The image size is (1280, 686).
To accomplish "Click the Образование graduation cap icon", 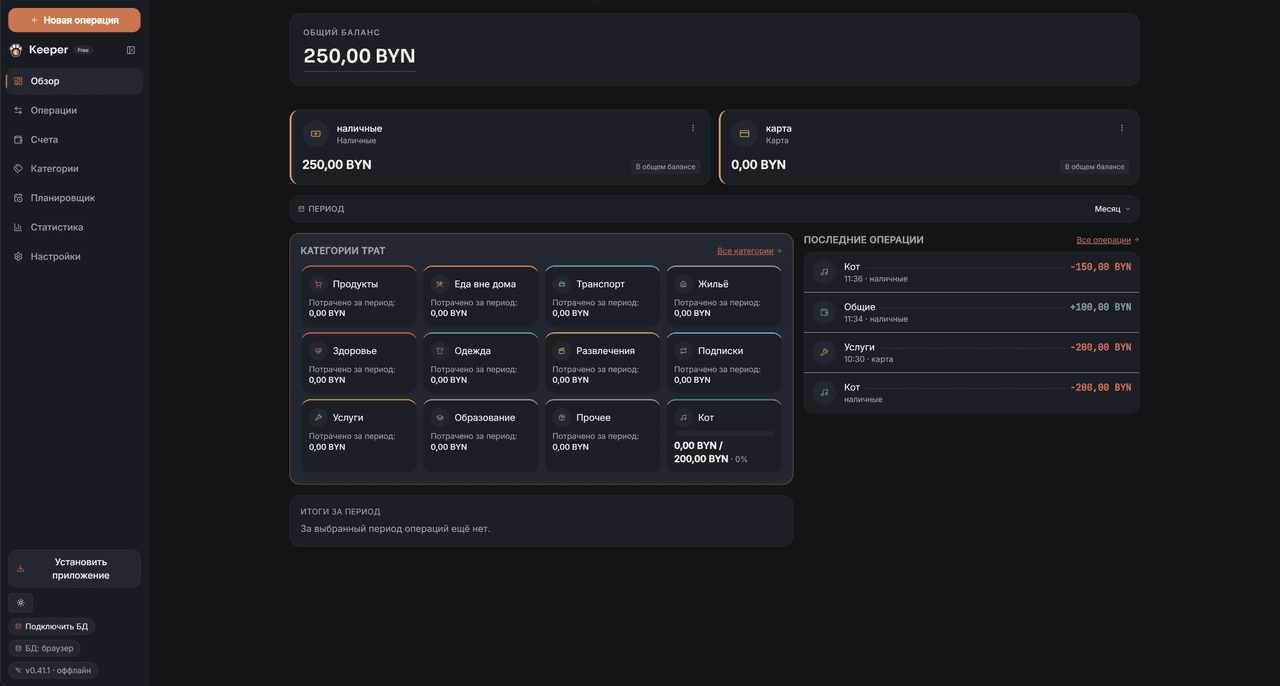I will tap(440, 417).
